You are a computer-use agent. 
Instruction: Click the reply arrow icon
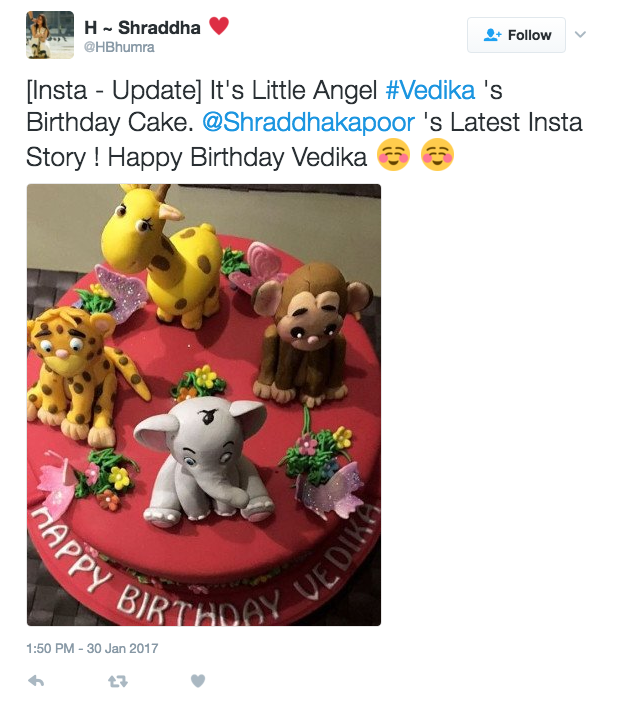coord(36,681)
